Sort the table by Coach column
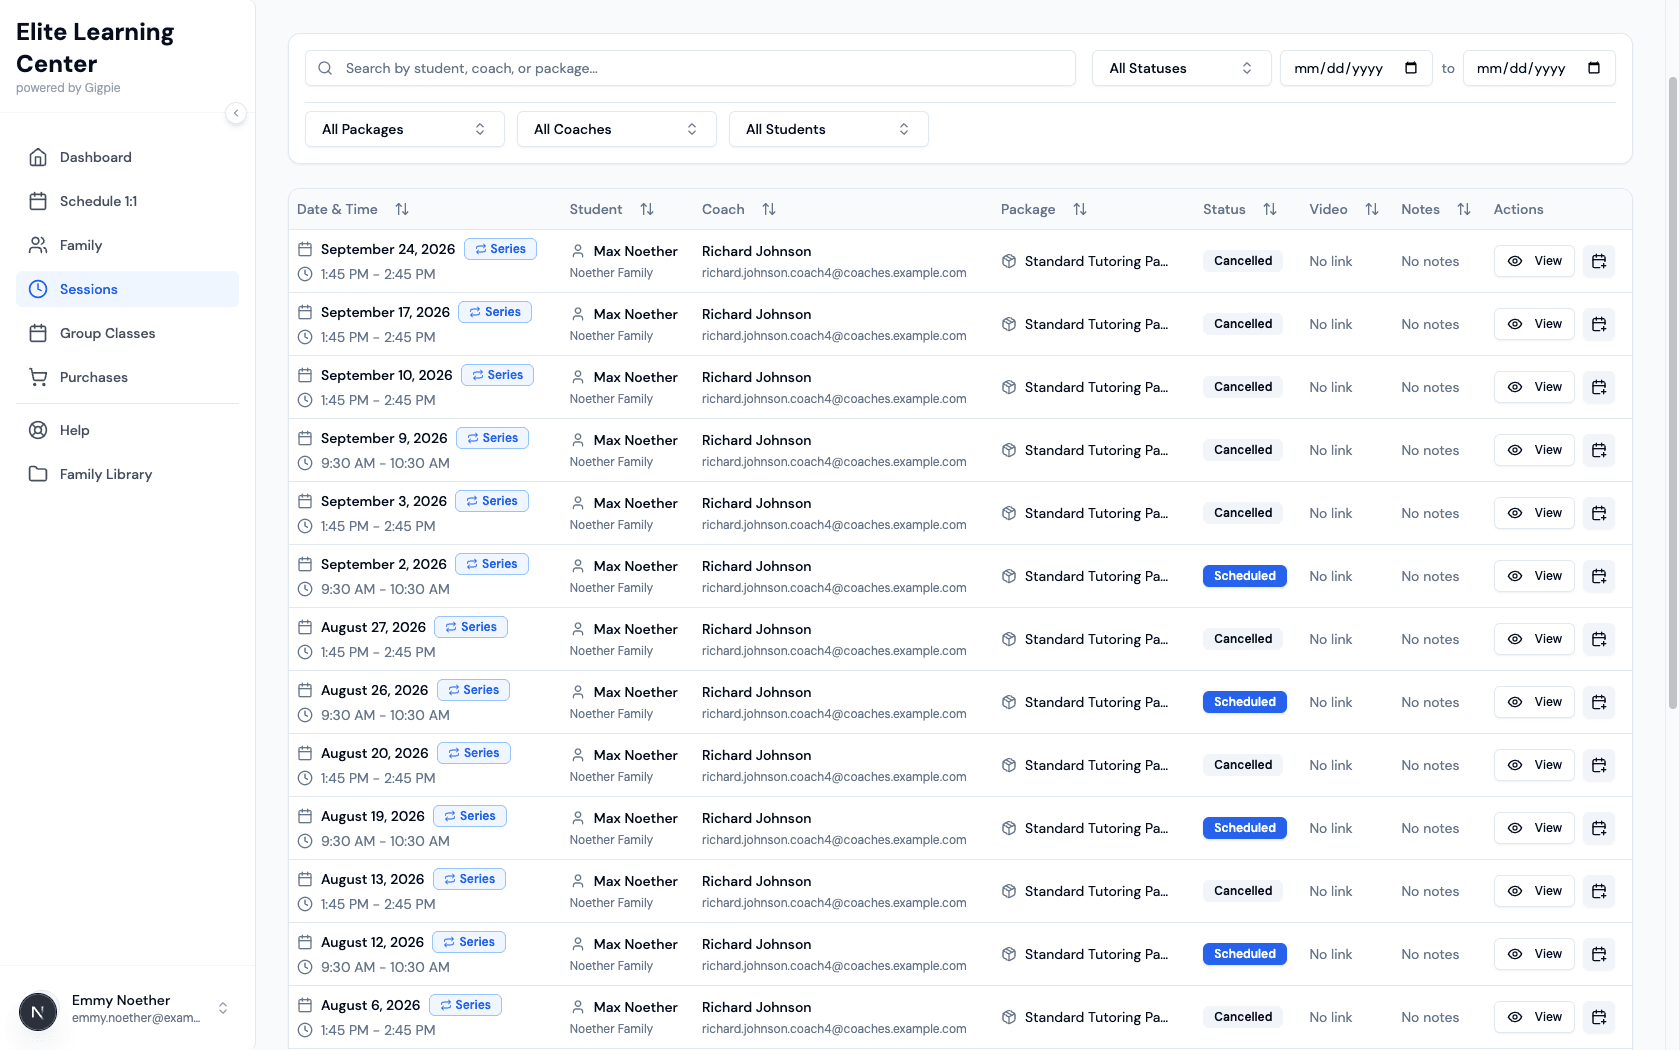The image size is (1680, 1050). [x=768, y=209]
